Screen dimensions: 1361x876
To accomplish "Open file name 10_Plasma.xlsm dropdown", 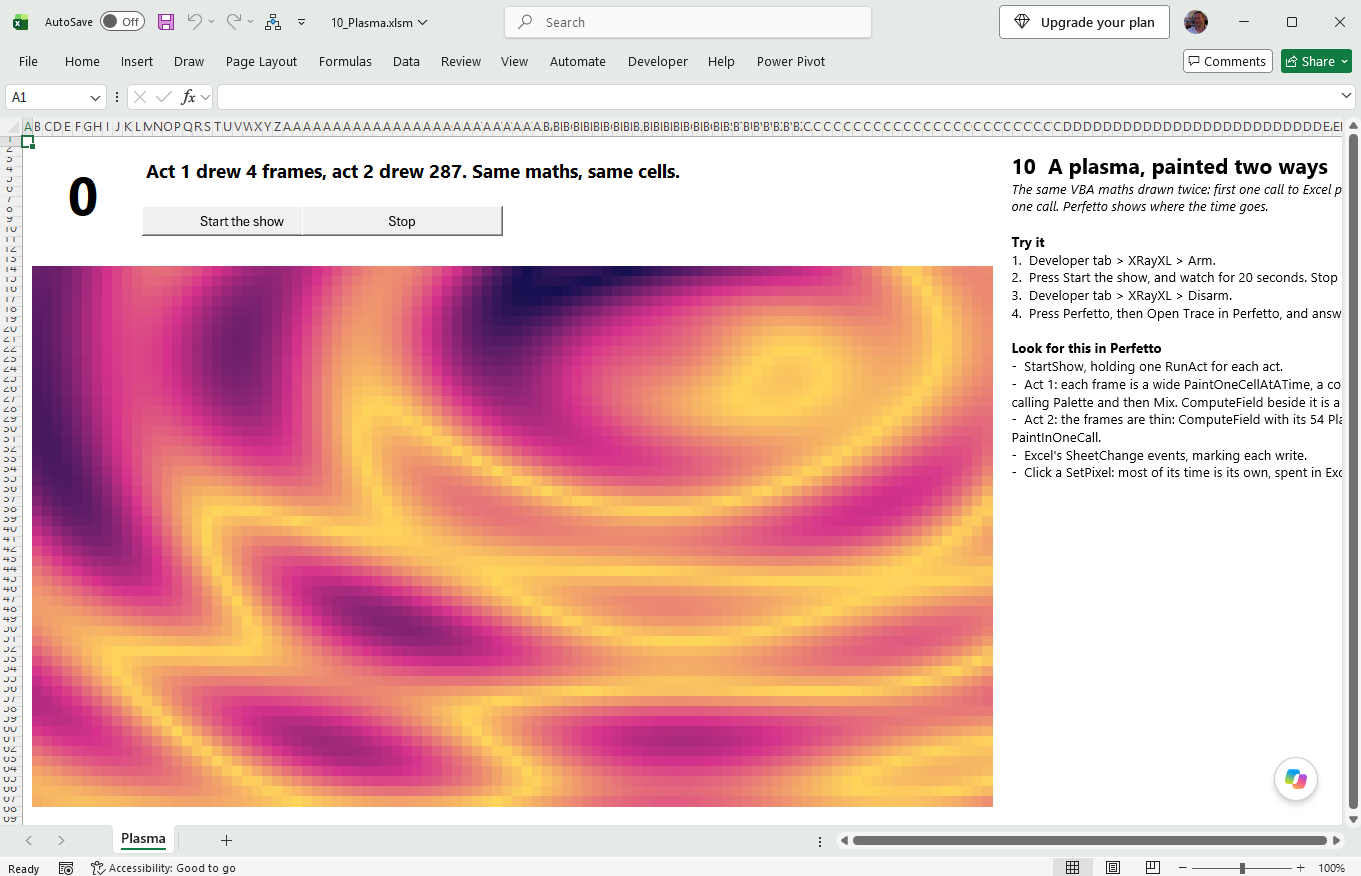I will [379, 22].
